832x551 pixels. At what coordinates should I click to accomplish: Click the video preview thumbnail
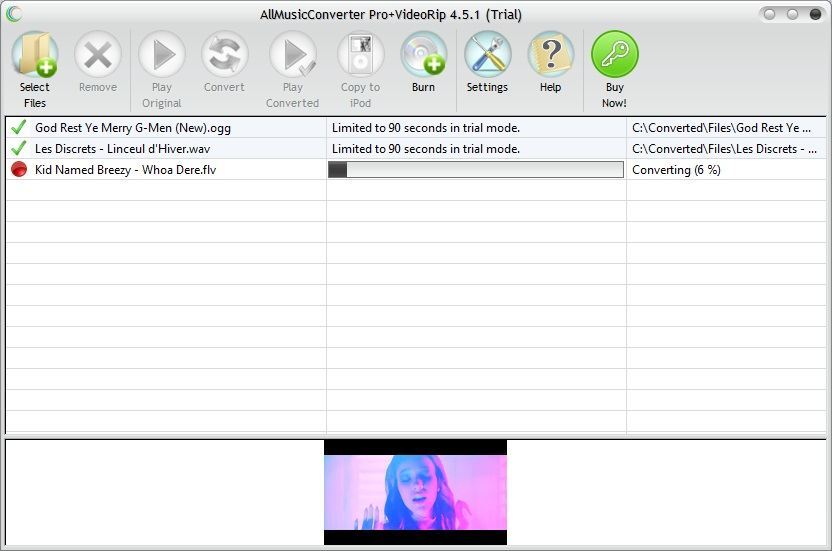click(415, 492)
